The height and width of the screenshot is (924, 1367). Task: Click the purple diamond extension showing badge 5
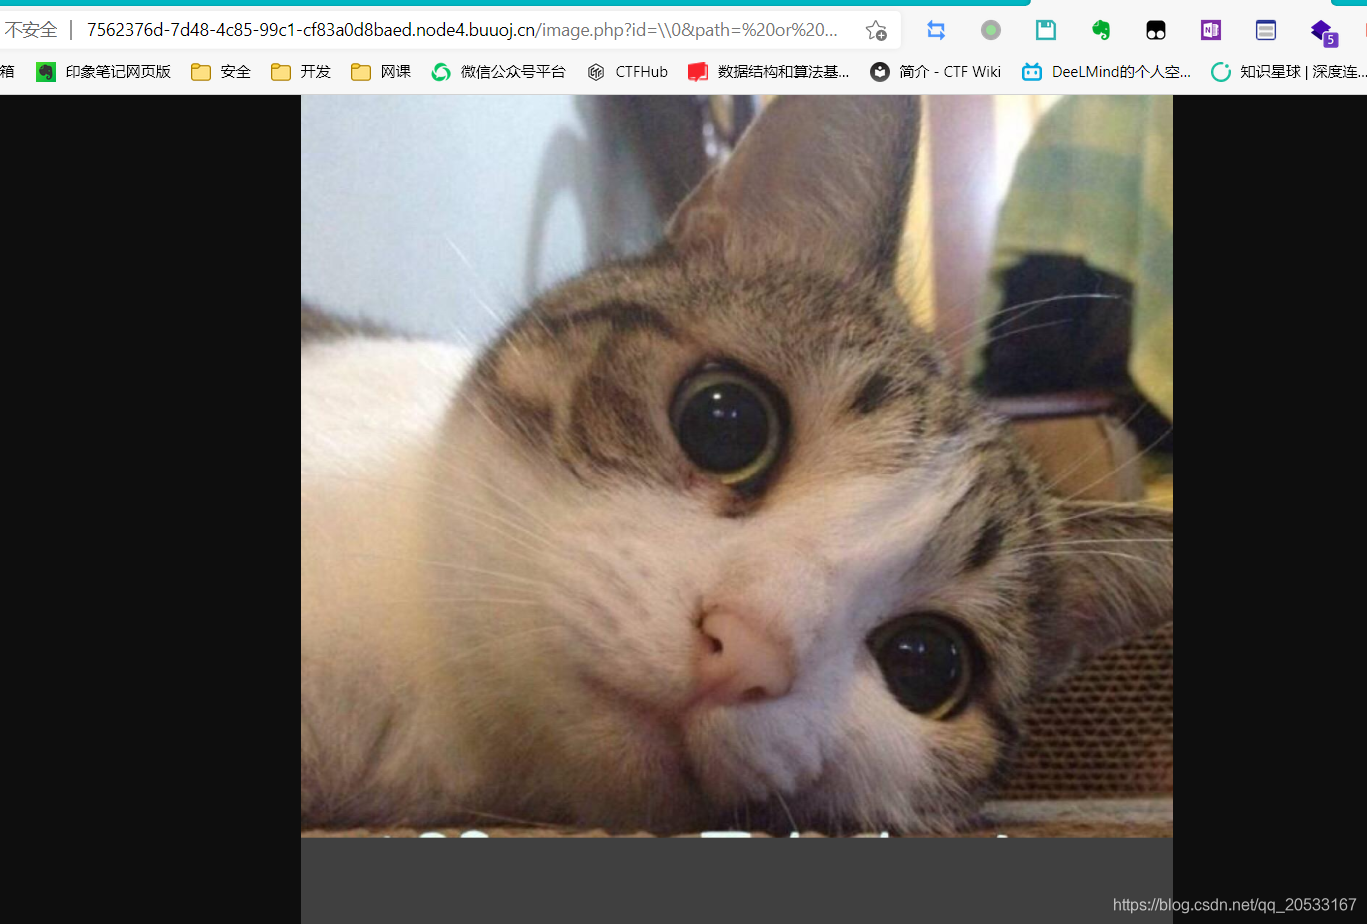pos(1322,30)
